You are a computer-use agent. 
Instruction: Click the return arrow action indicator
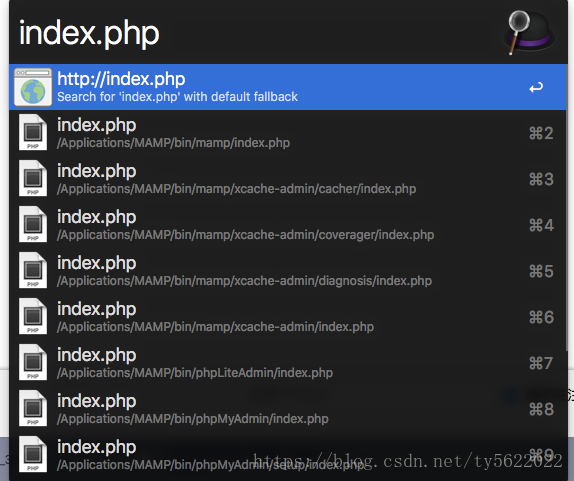(536, 87)
